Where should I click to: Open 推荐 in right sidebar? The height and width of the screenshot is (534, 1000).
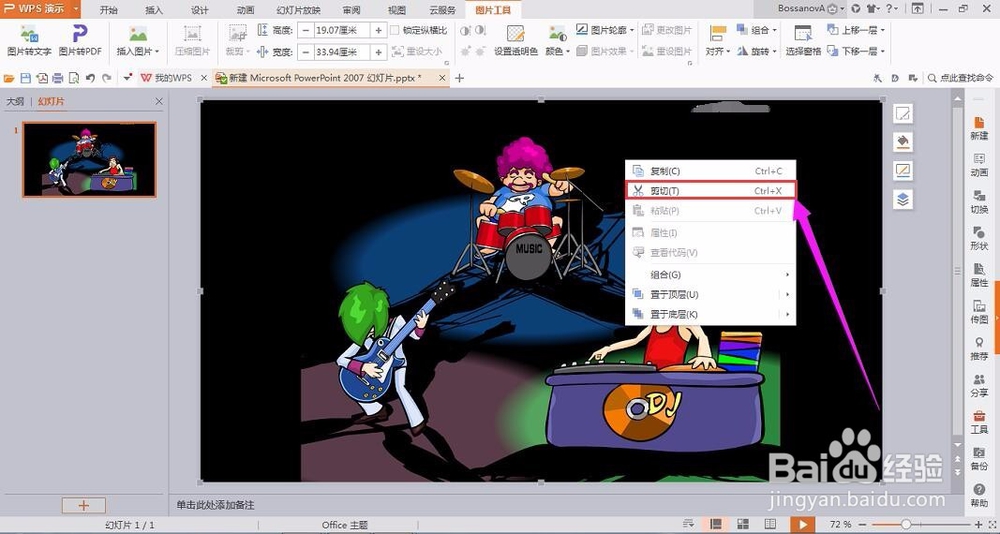[x=979, y=348]
